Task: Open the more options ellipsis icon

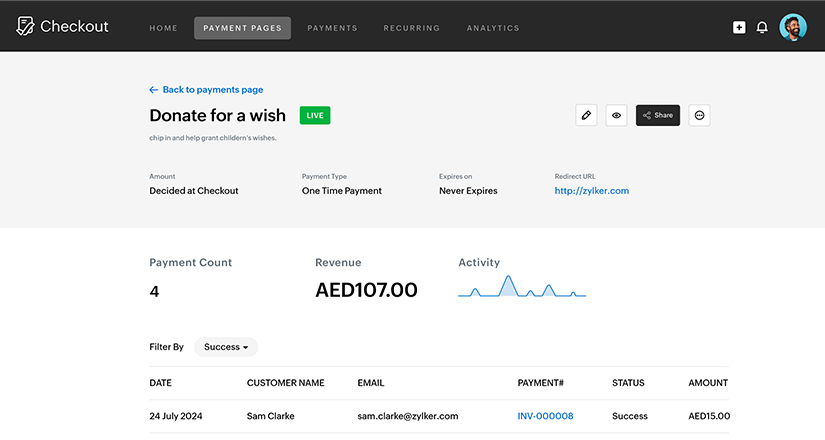Action: pos(699,115)
